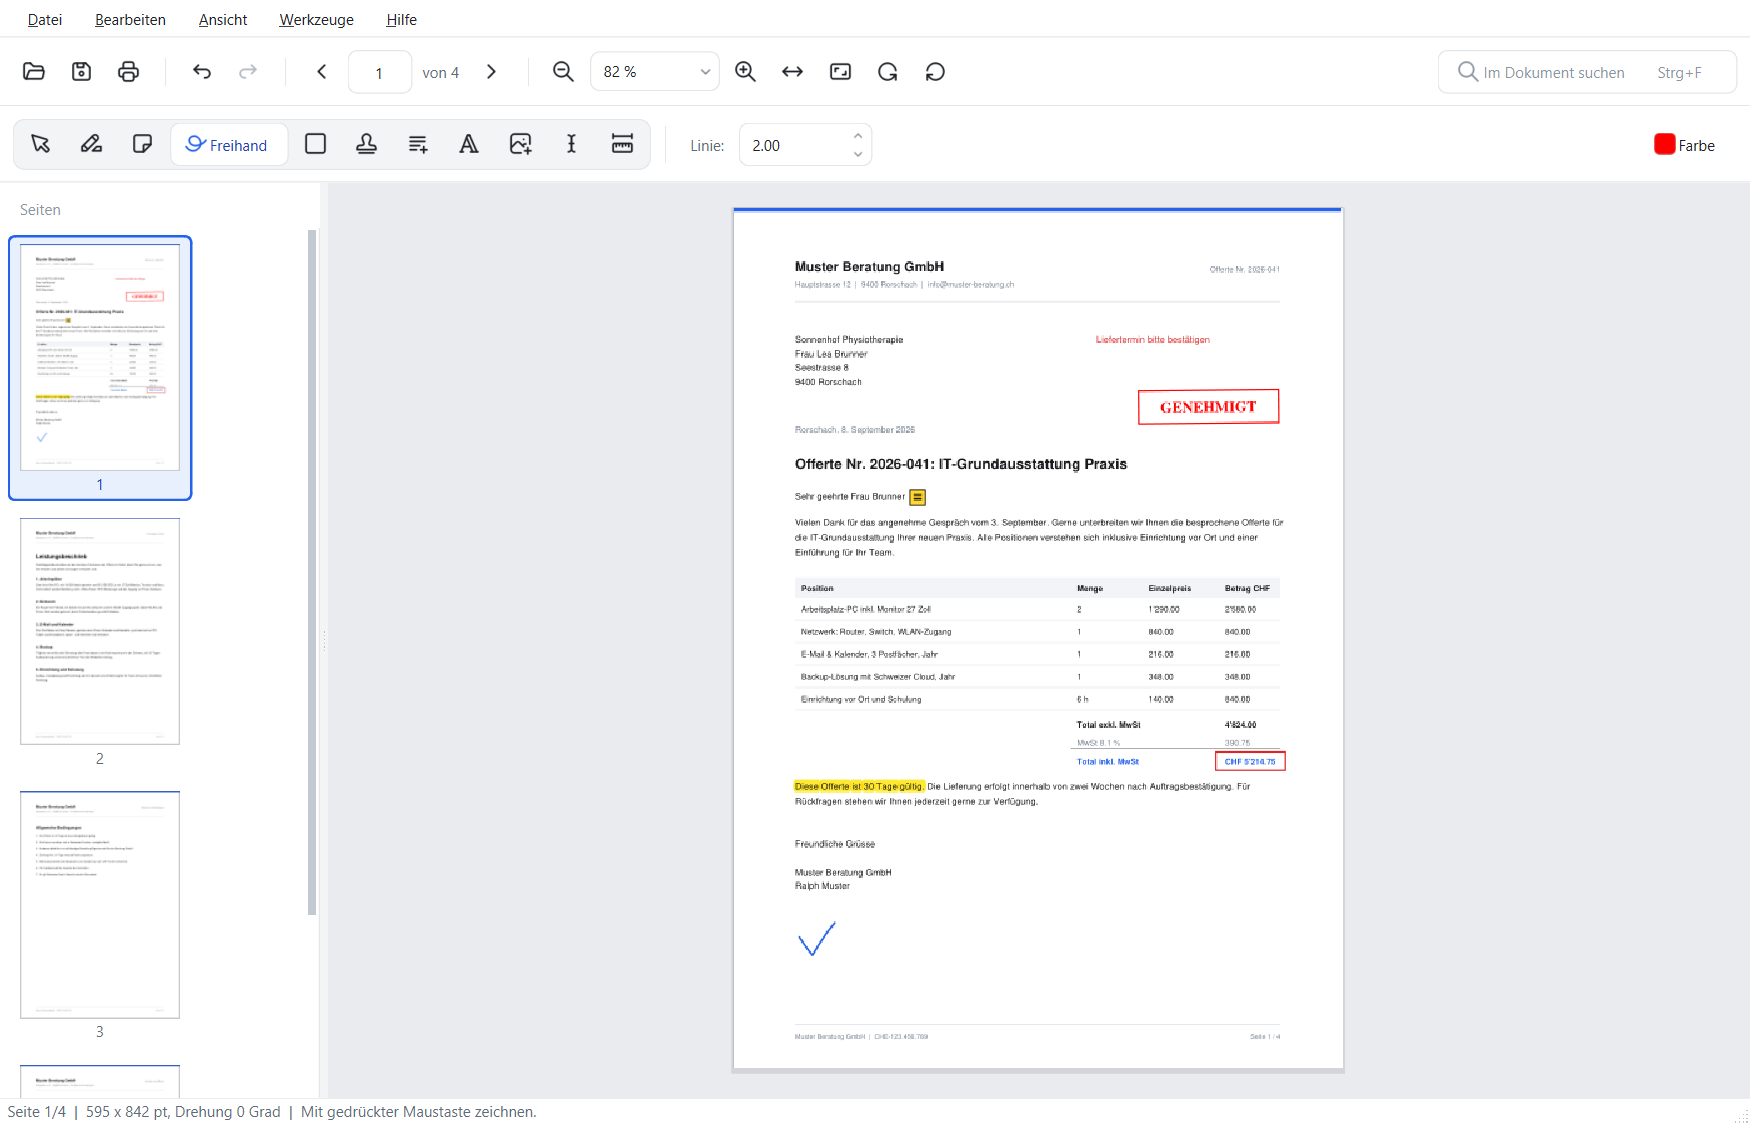Click the yellow note icon after Frau Brunner

point(917,497)
